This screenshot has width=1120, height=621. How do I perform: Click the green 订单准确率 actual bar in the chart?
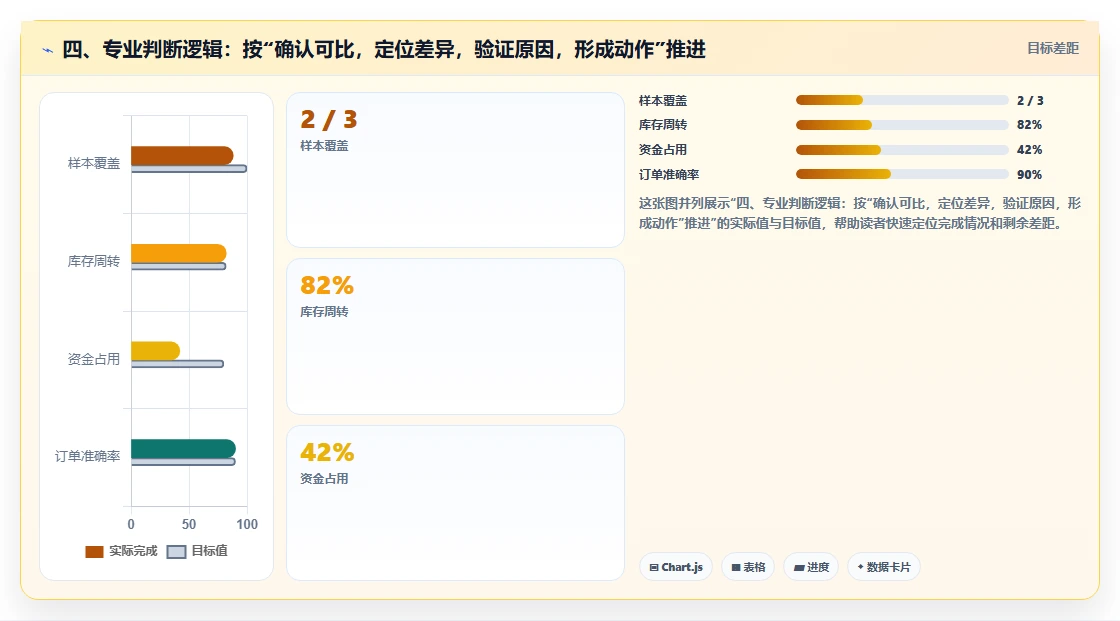(184, 449)
